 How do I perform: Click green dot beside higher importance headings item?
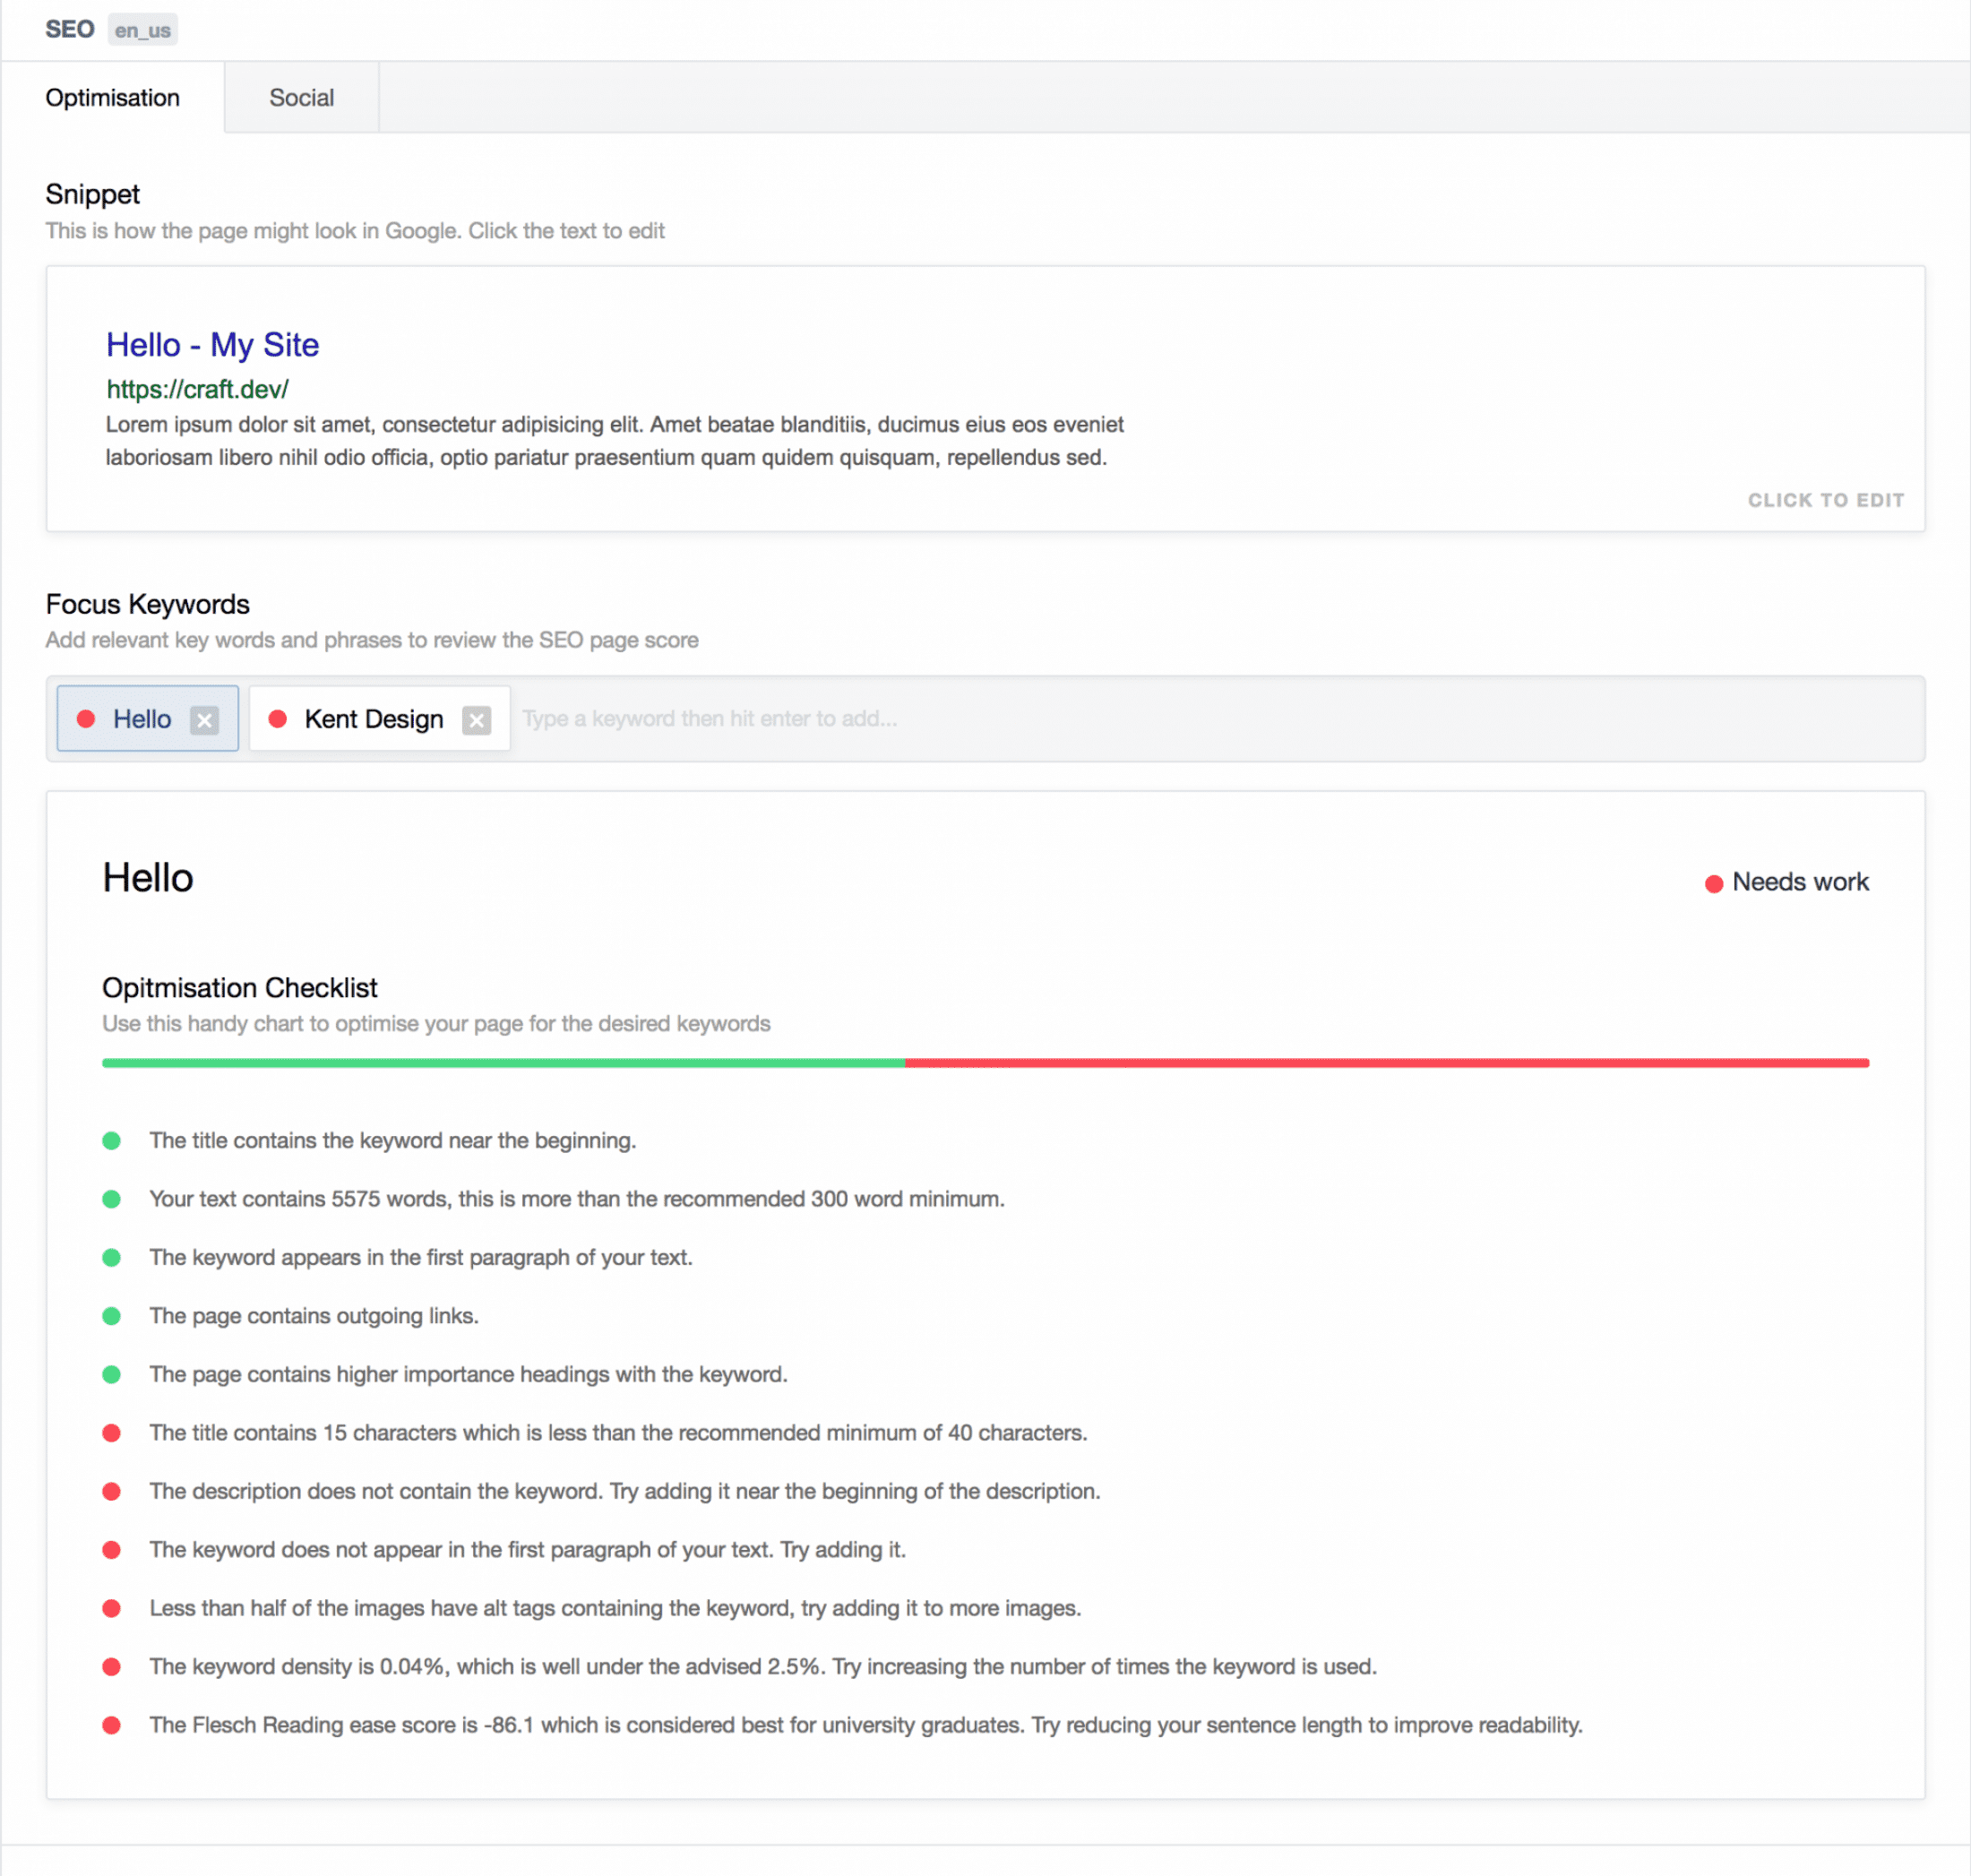pyautogui.click(x=112, y=1375)
